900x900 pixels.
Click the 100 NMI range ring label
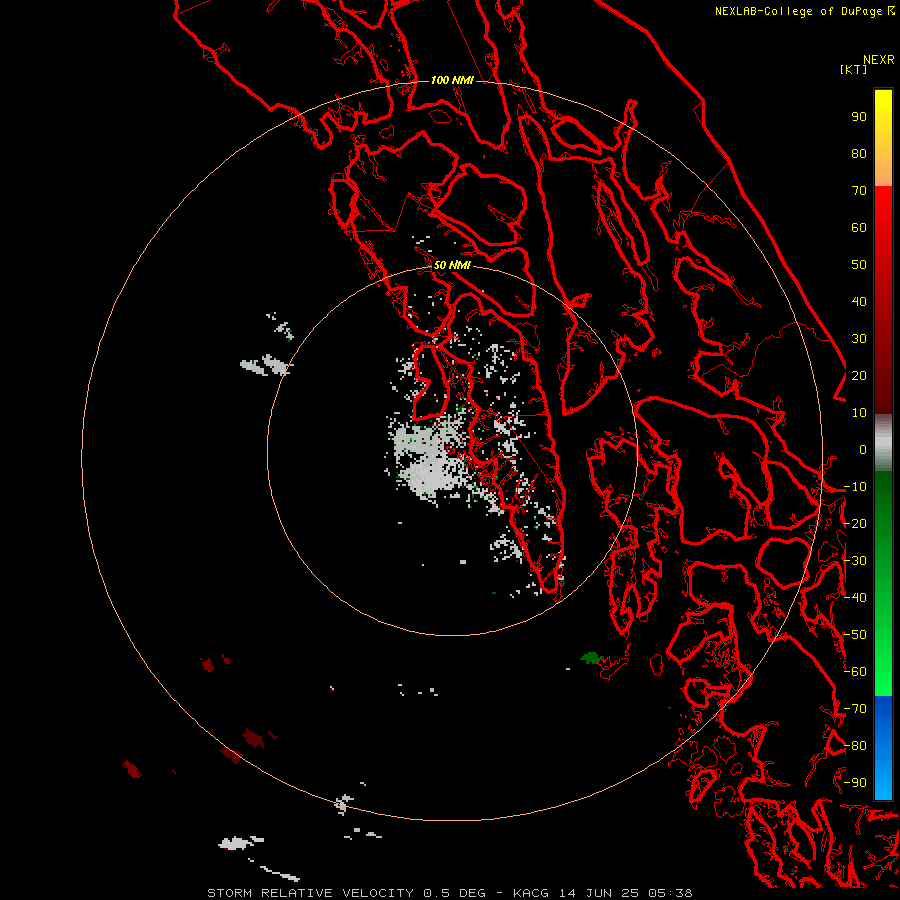tap(452, 80)
